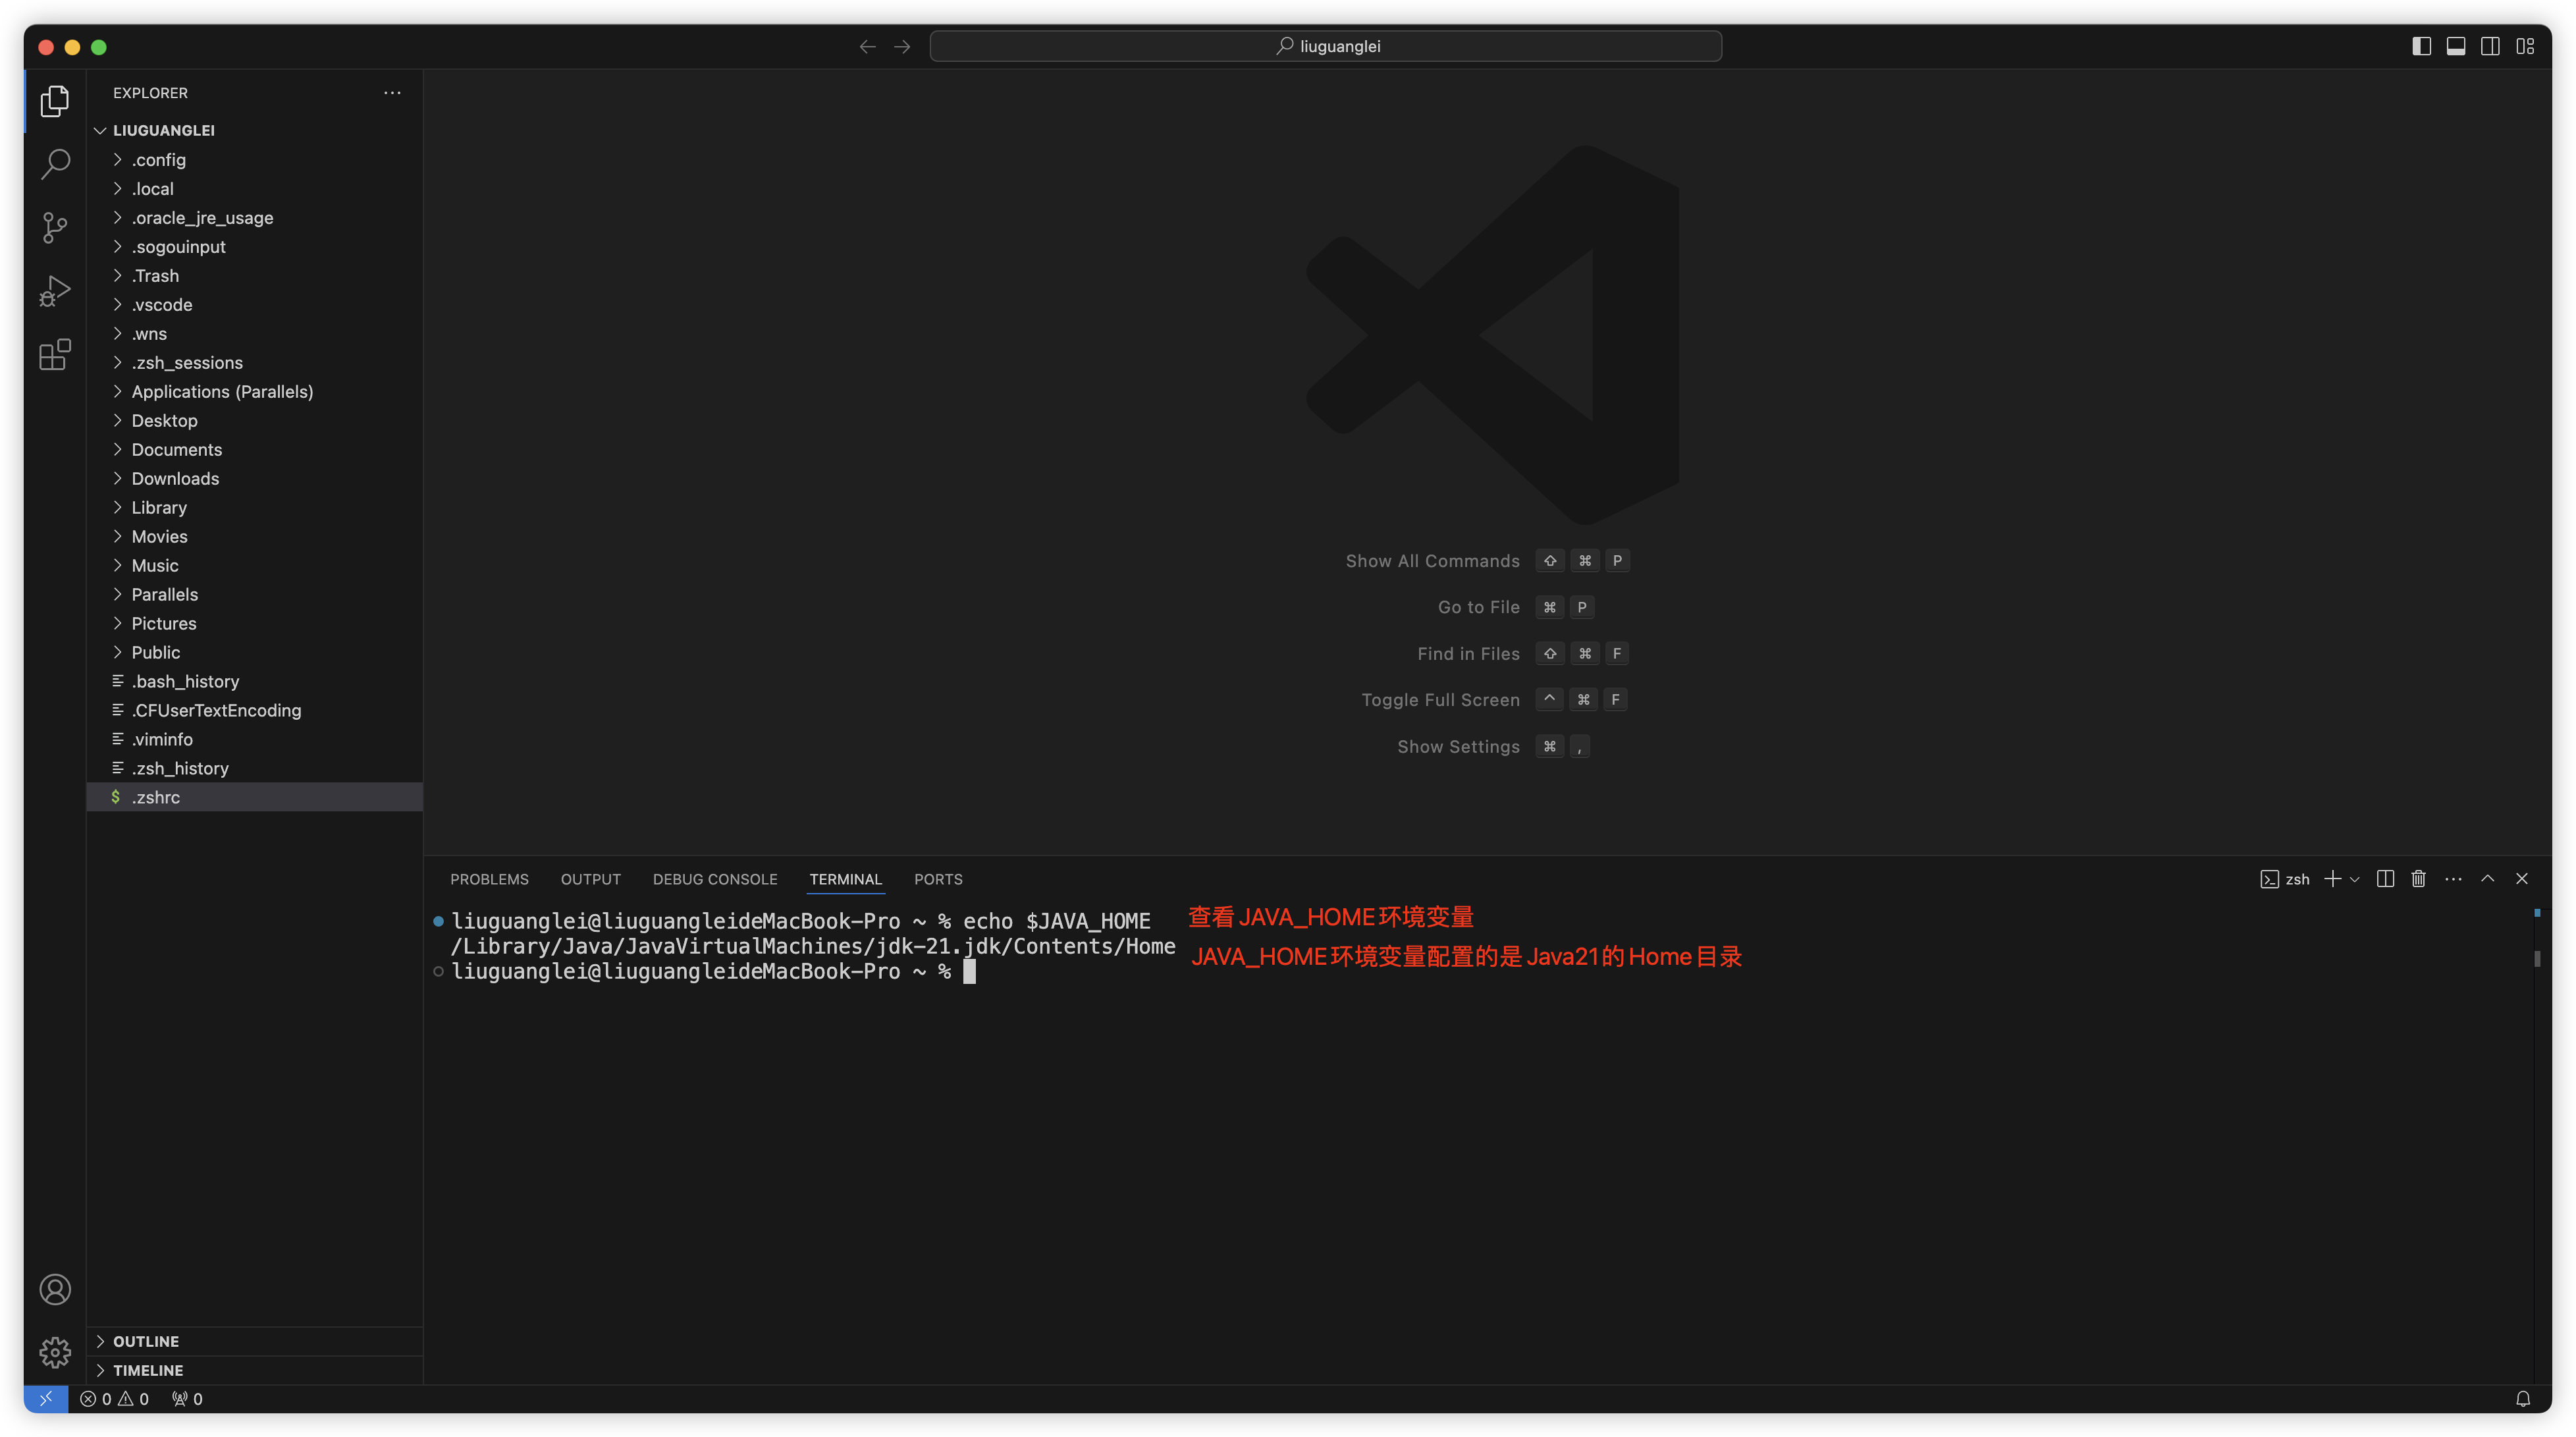Click errors and warnings status indicator

point(114,1399)
